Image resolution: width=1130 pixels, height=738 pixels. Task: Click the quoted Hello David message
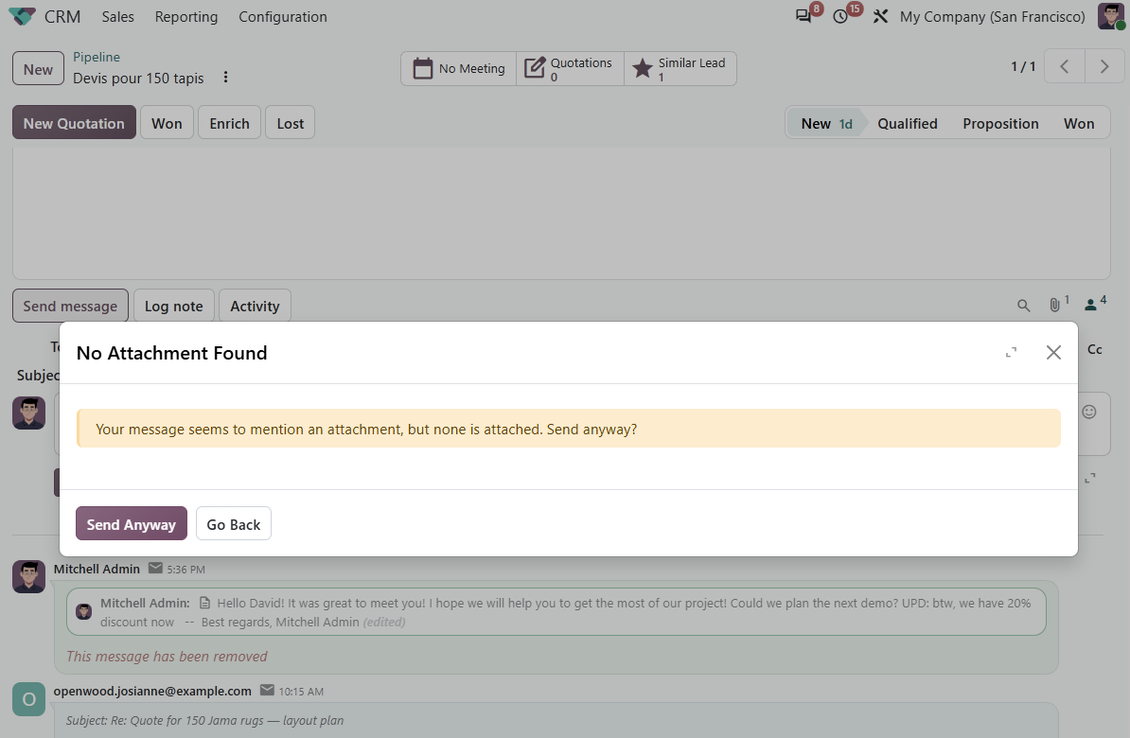[556, 612]
